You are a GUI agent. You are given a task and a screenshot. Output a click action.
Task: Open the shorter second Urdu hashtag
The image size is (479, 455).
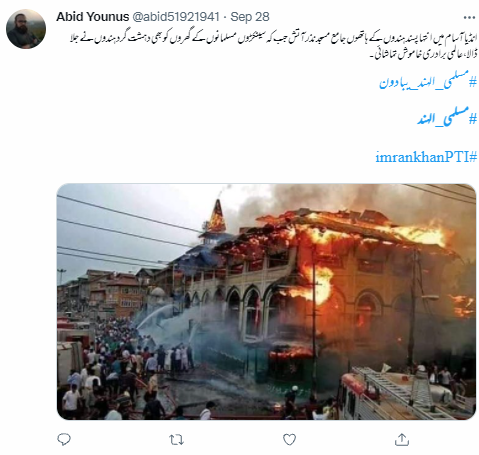447,117
